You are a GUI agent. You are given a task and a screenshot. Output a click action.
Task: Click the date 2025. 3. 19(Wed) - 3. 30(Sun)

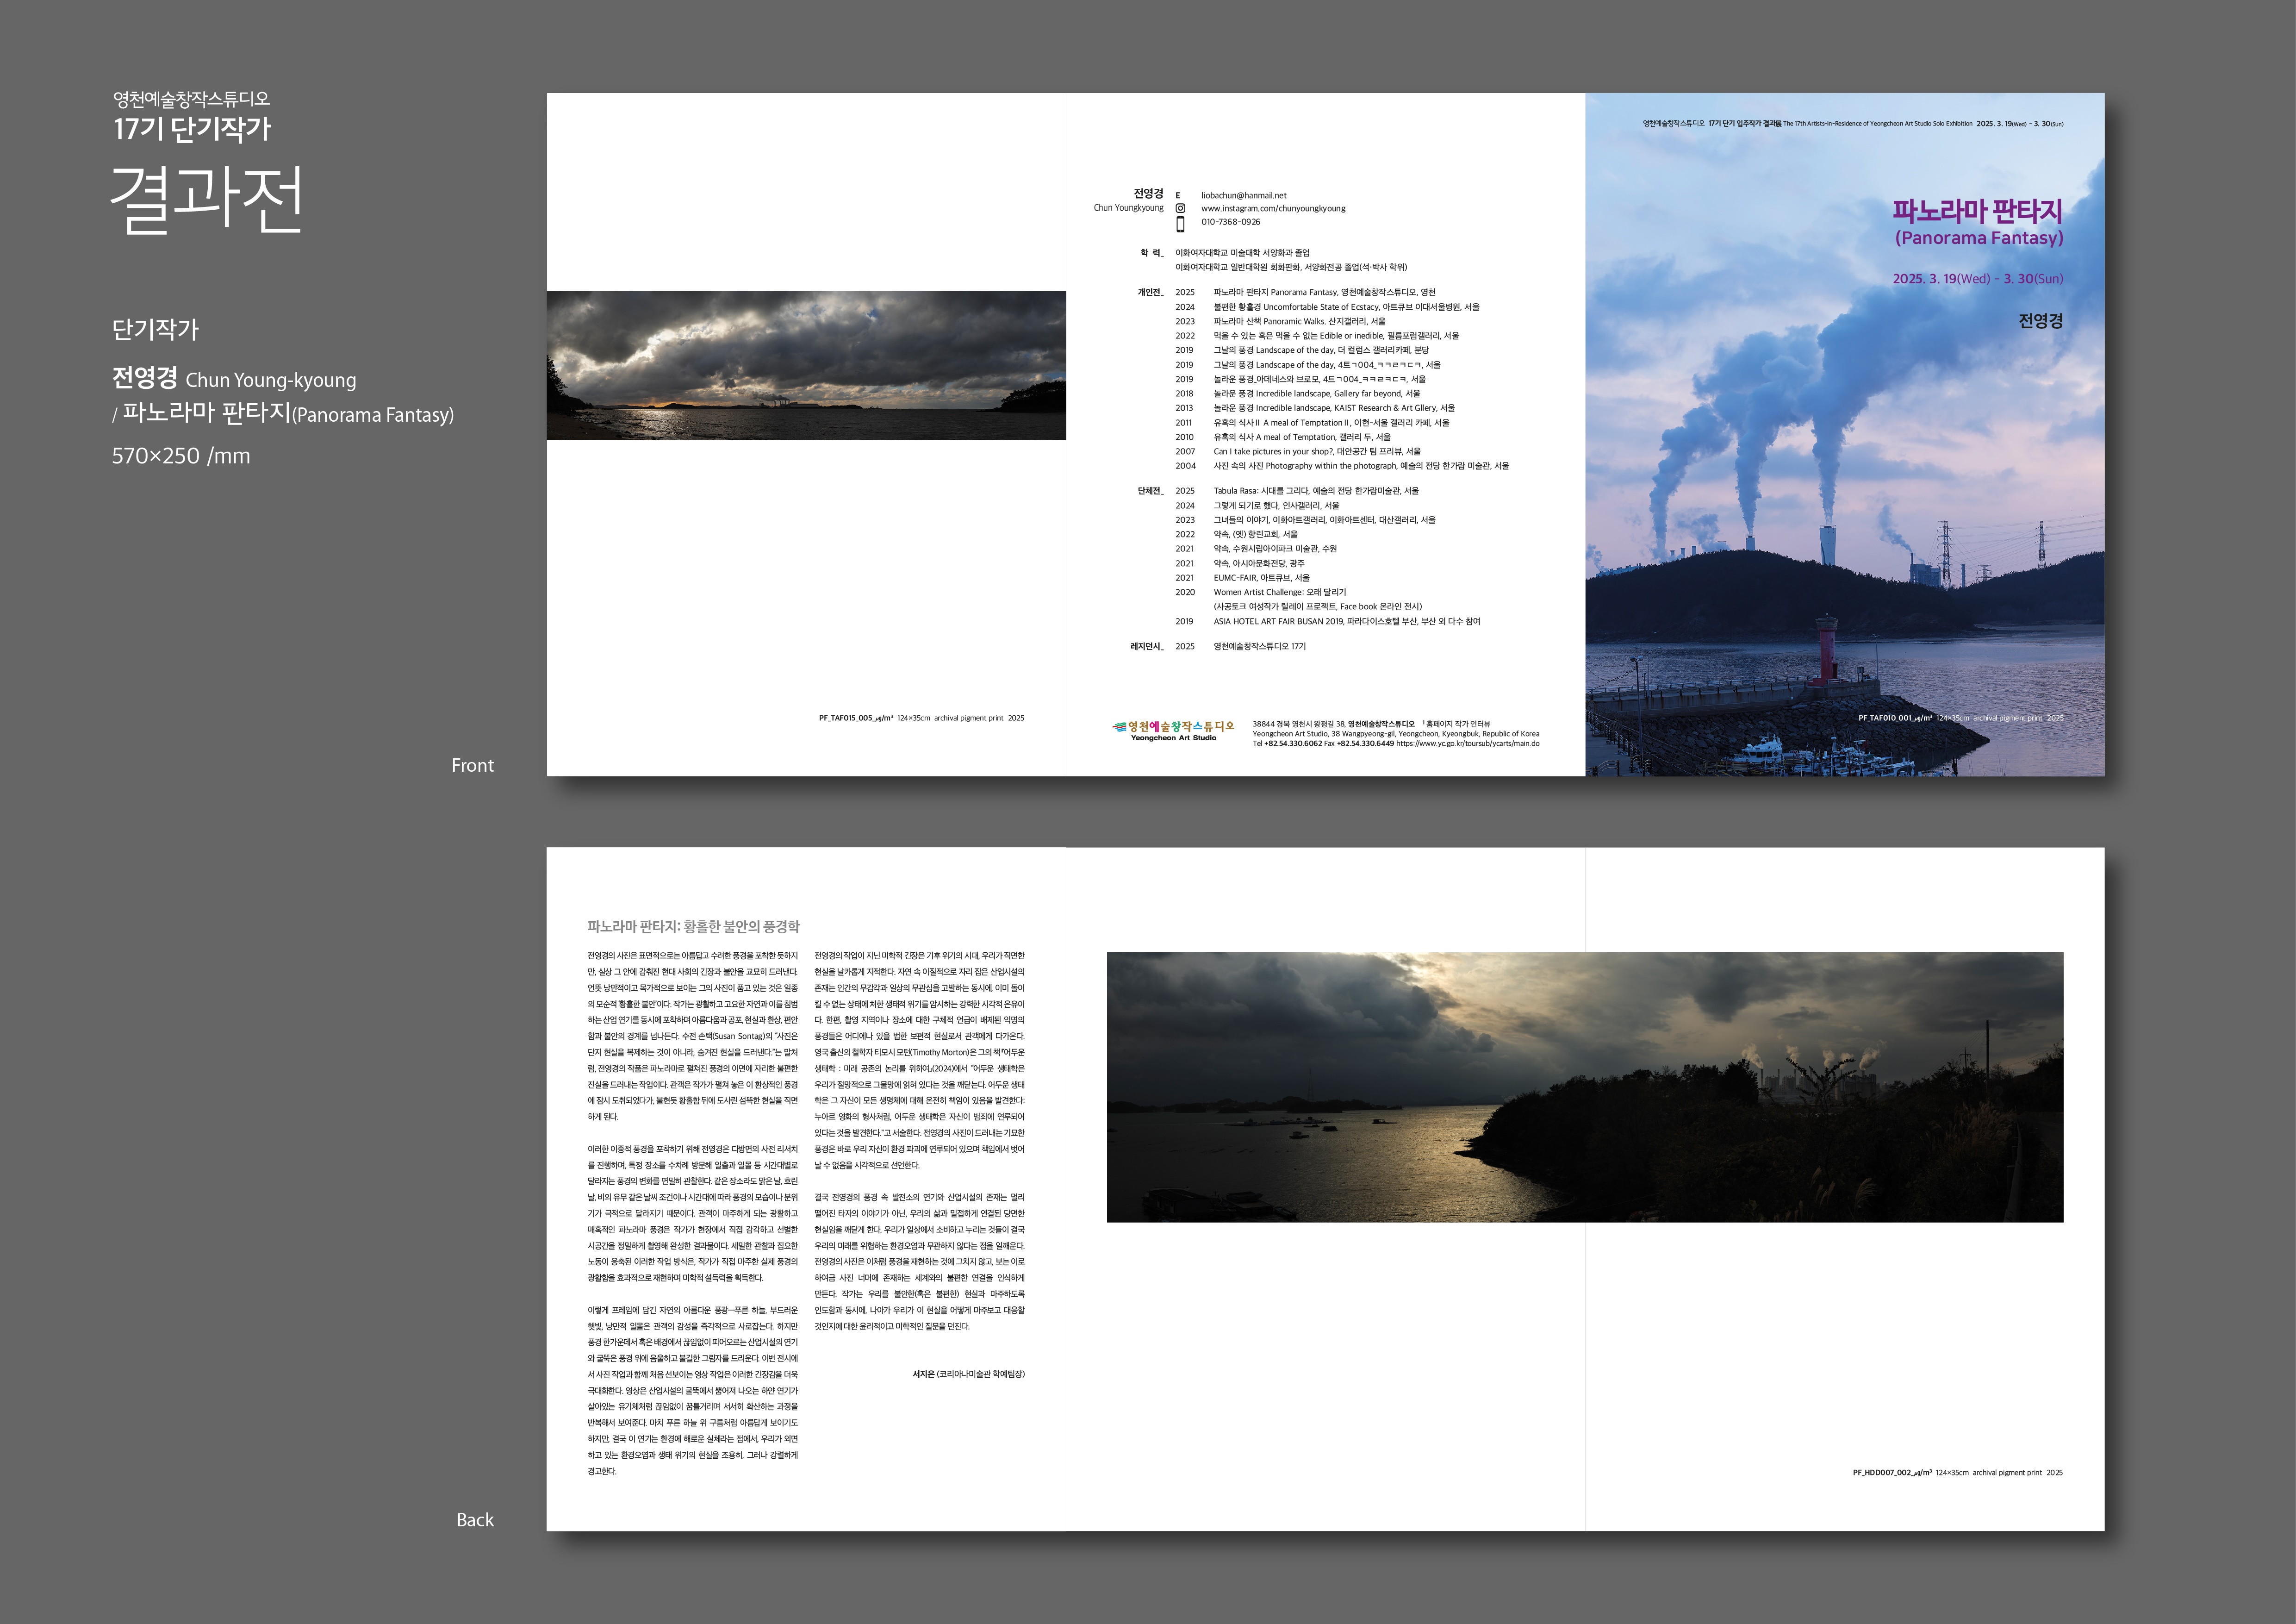pos(1977,279)
